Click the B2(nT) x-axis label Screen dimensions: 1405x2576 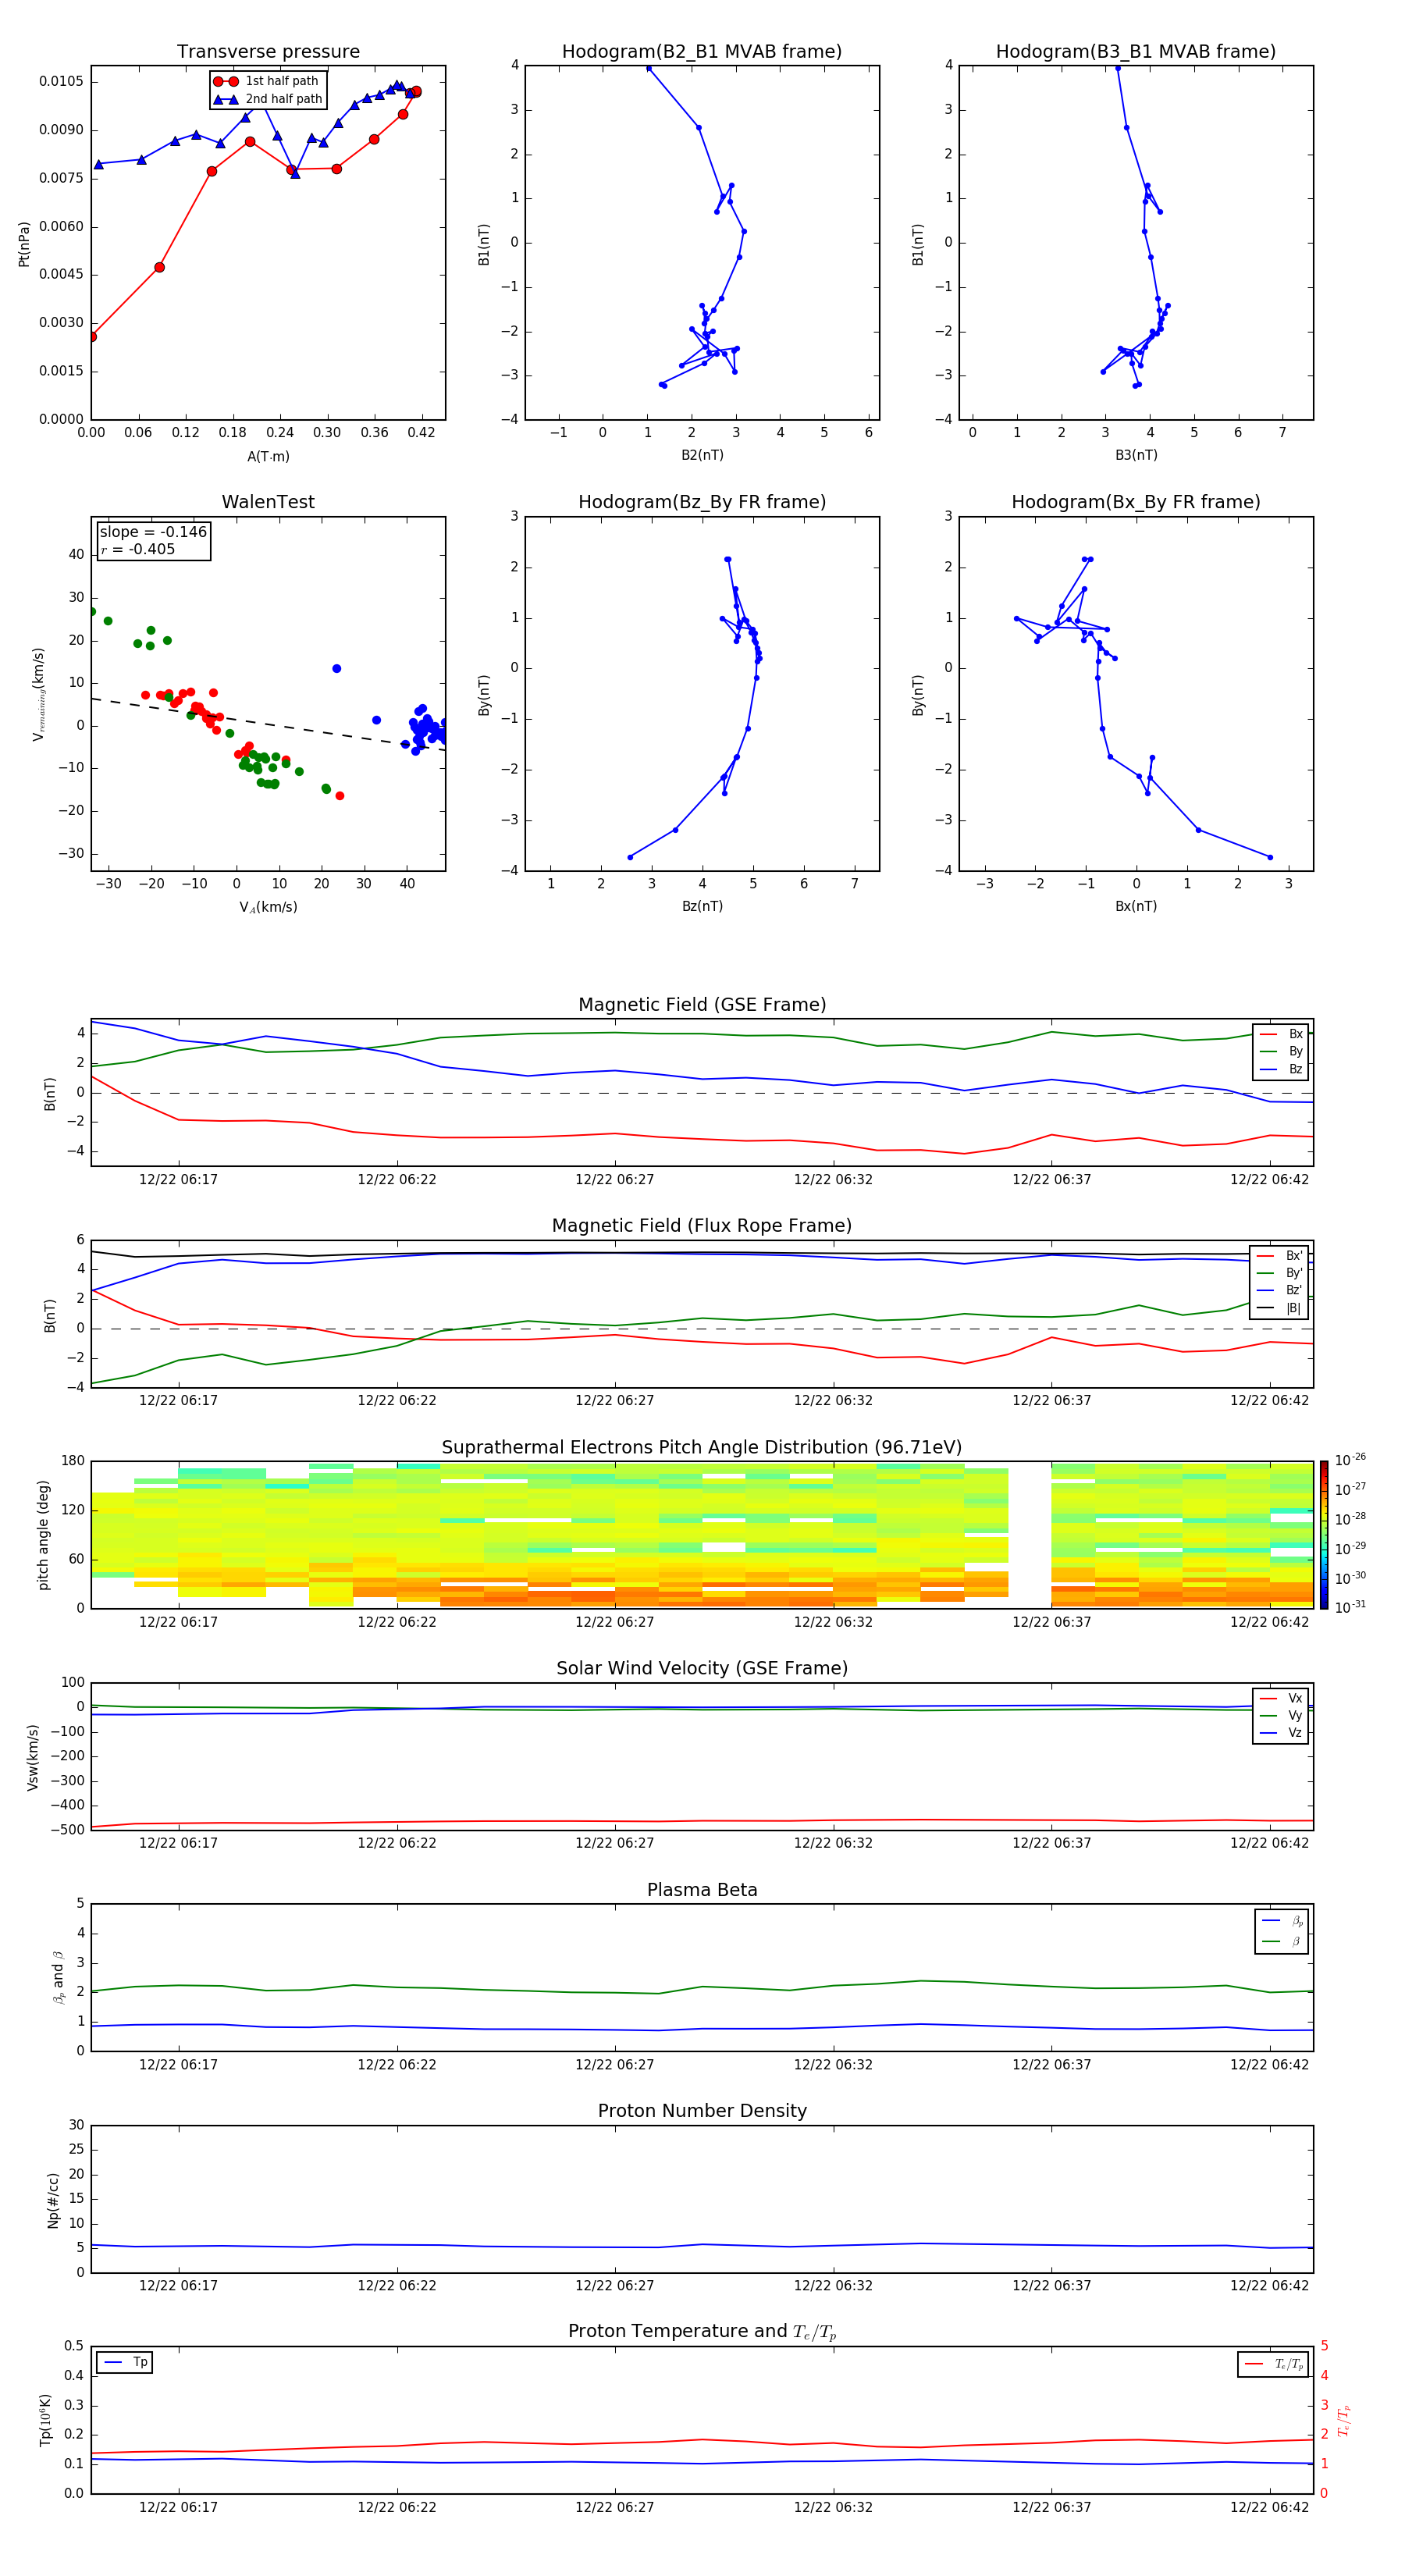pyautogui.click(x=702, y=455)
